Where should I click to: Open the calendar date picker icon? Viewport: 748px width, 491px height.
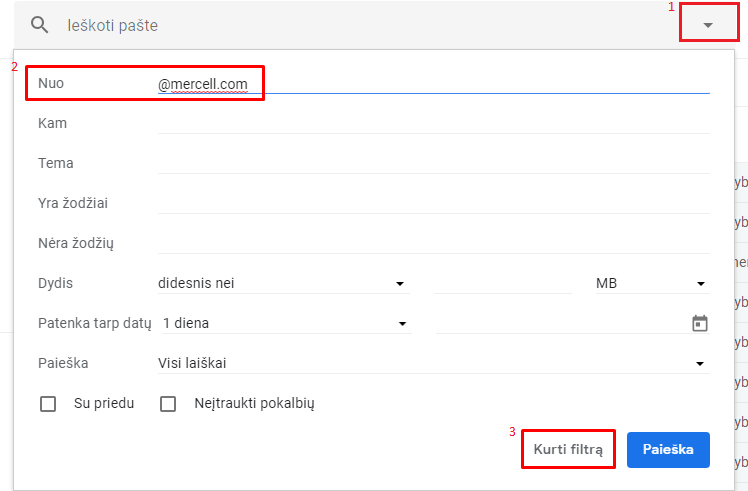700,323
